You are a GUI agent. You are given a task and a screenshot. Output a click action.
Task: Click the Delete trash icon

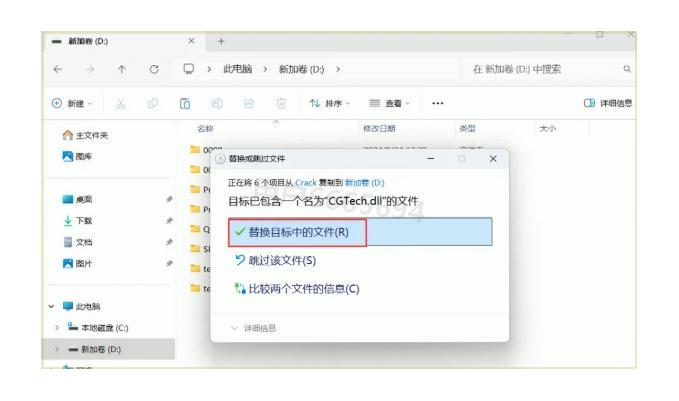[281, 103]
